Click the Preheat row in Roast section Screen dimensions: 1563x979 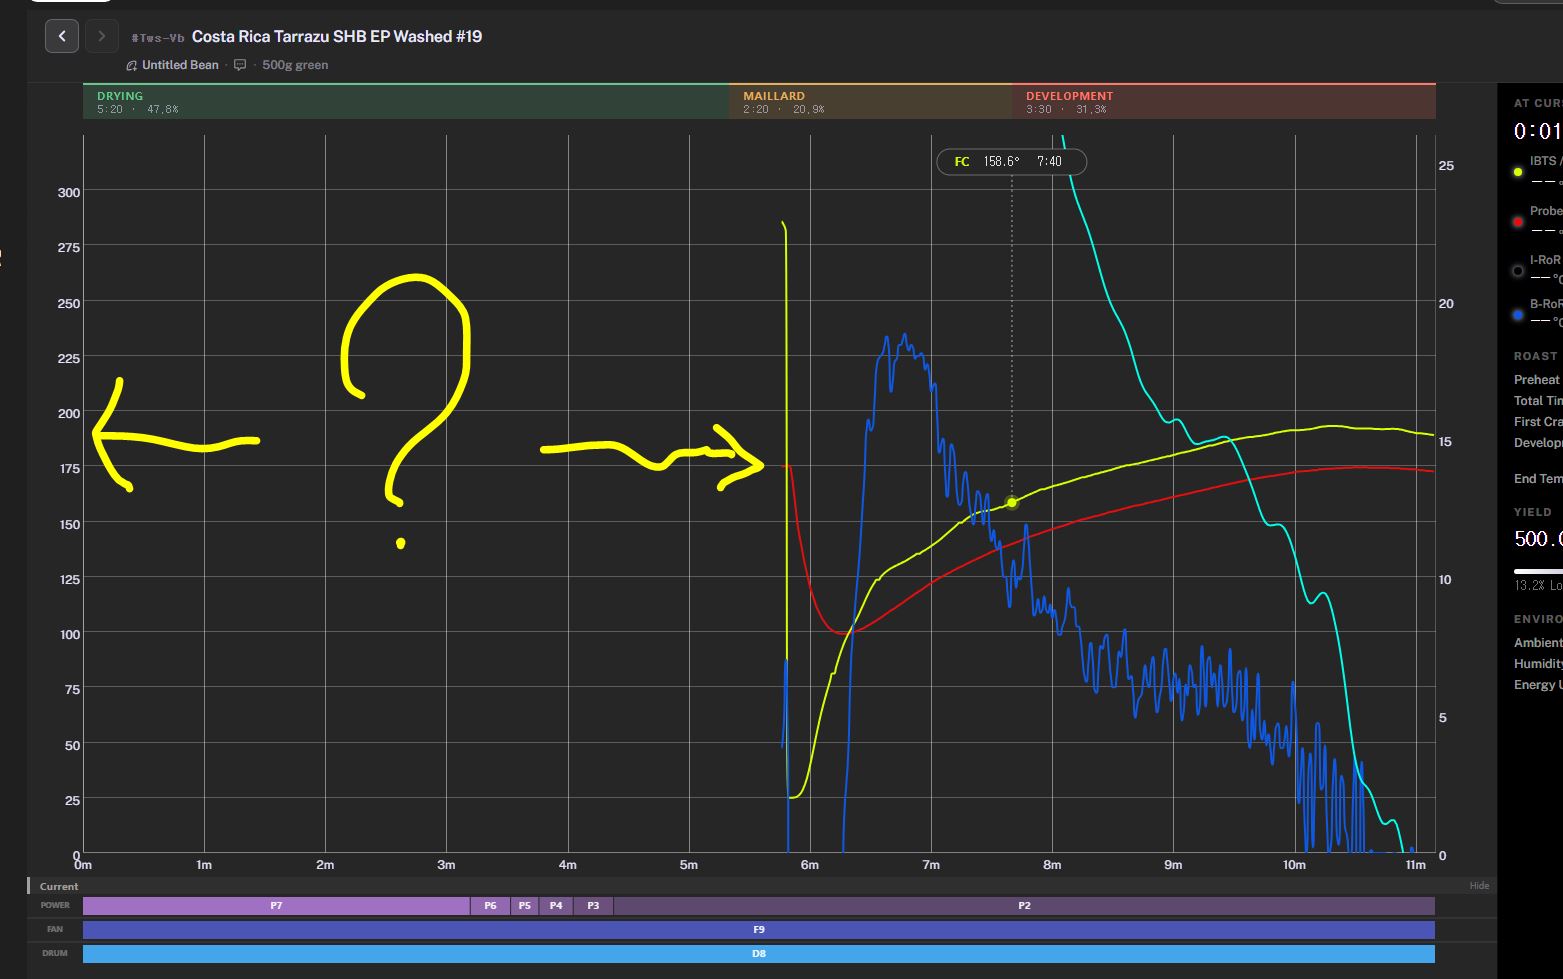(1538, 380)
